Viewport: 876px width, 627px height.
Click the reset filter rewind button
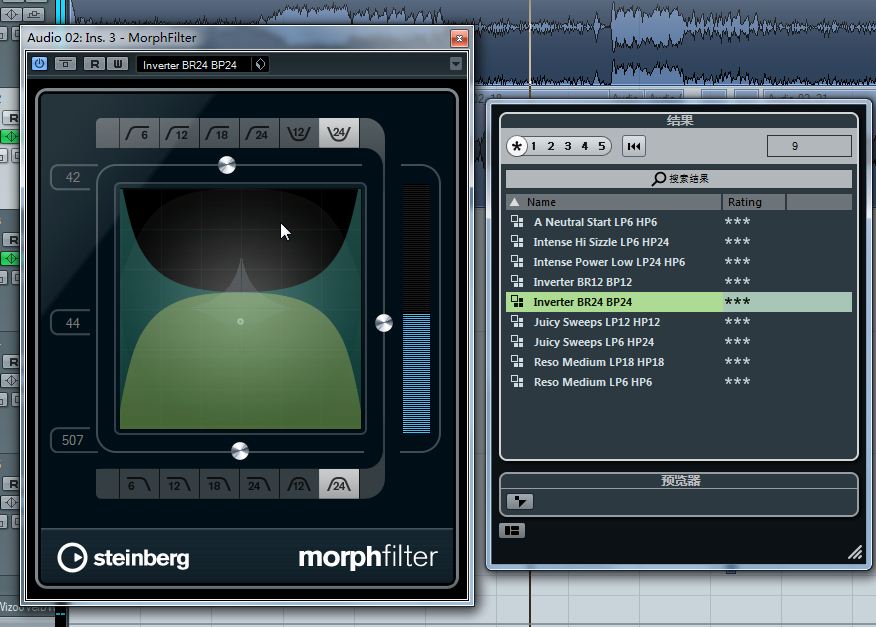pyautogui.click(x=634, y=146)
